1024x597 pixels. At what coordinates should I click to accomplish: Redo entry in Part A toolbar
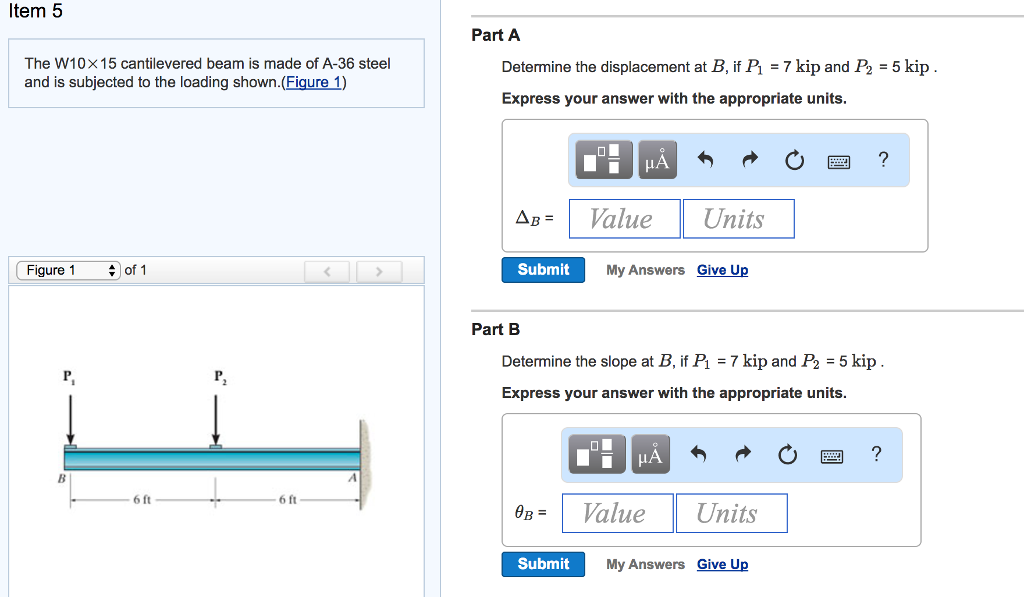click(x=750, y=159)
